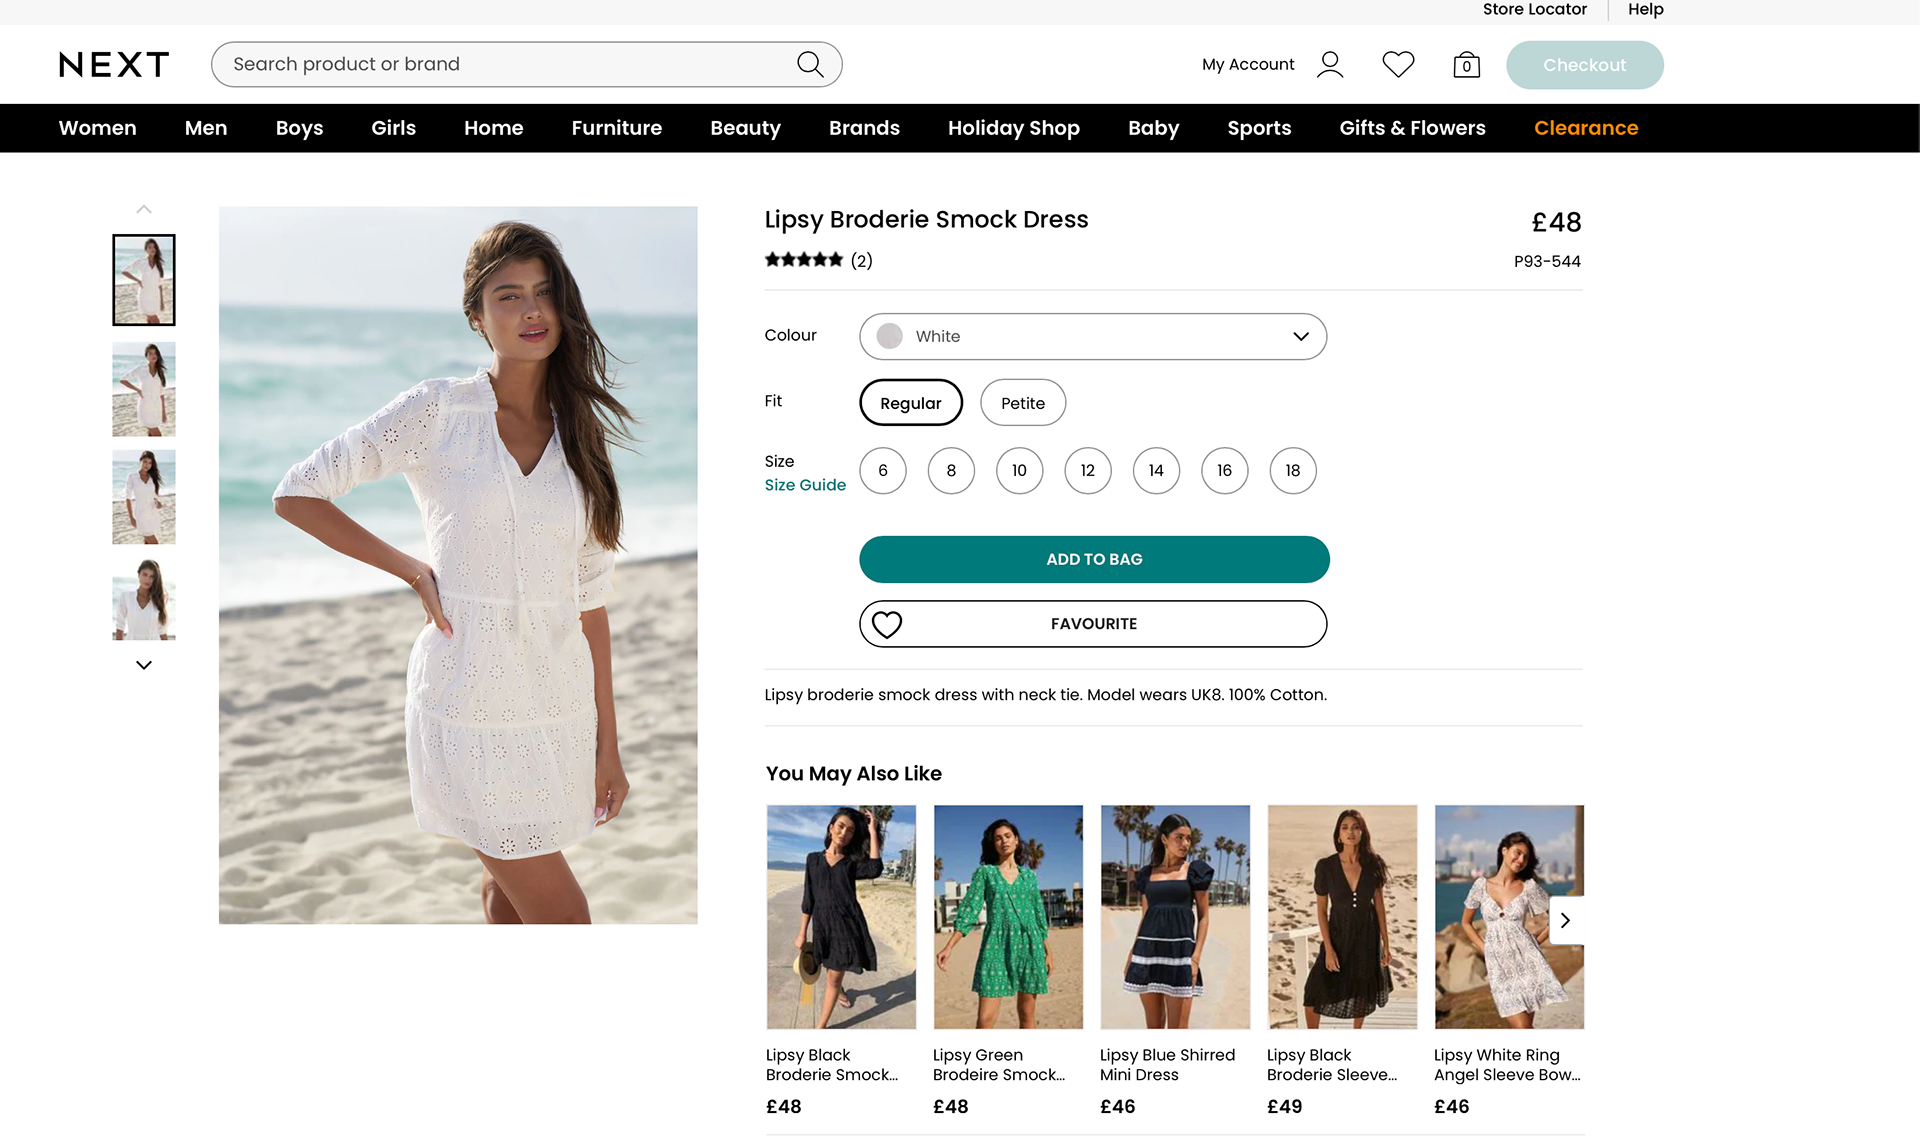Choose size 14
This screenshot has height=1140, width=1920.
(x=1156, y=471)
